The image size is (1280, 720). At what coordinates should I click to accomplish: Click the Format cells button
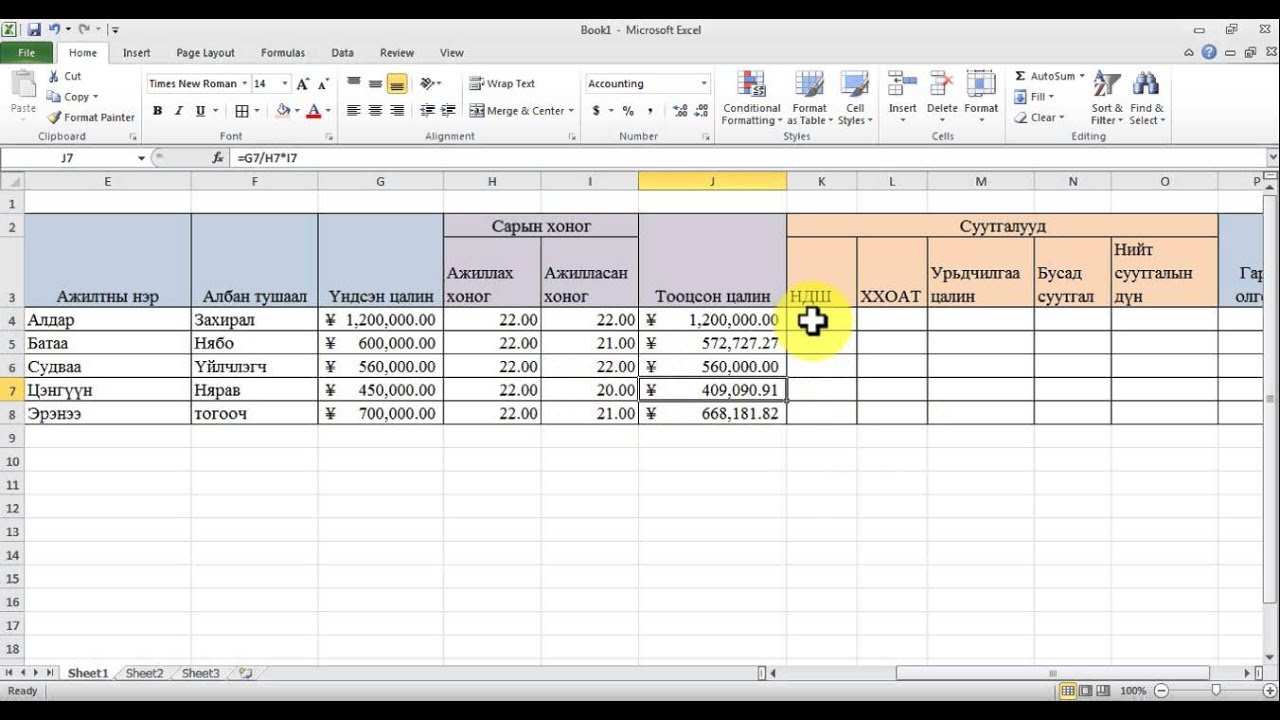pos(981,98)
